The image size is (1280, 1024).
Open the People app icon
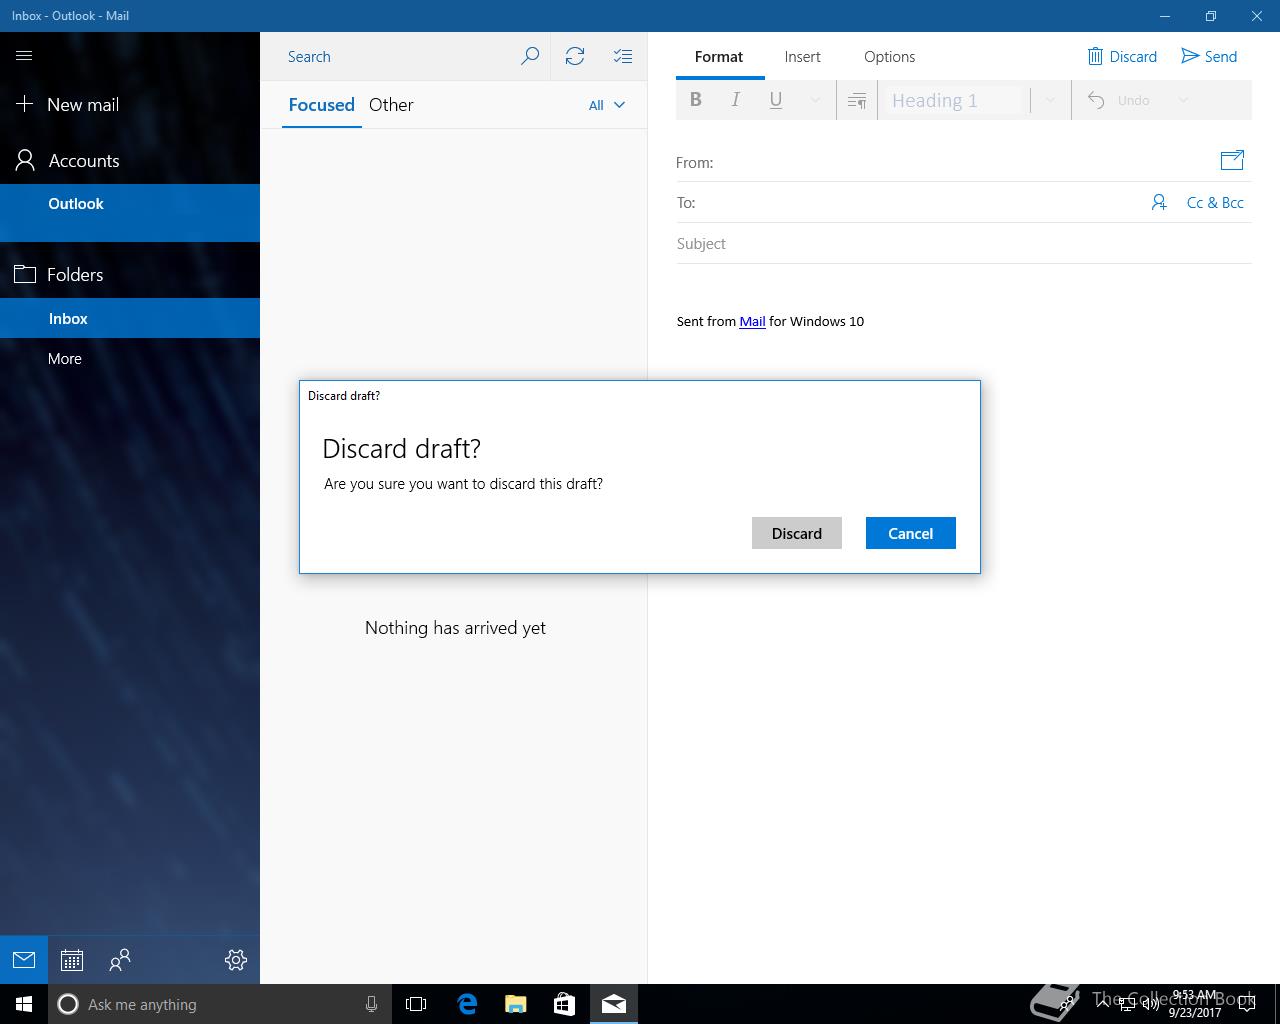(120, 960)
